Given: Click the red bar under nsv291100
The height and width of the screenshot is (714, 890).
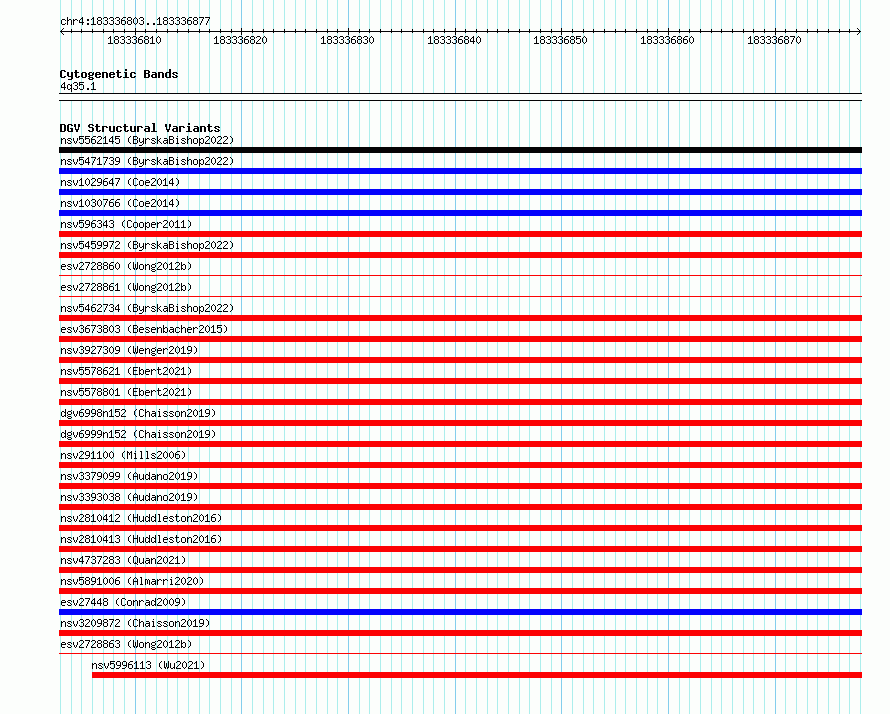Looking at the screenshot, I should coord(460,465).
